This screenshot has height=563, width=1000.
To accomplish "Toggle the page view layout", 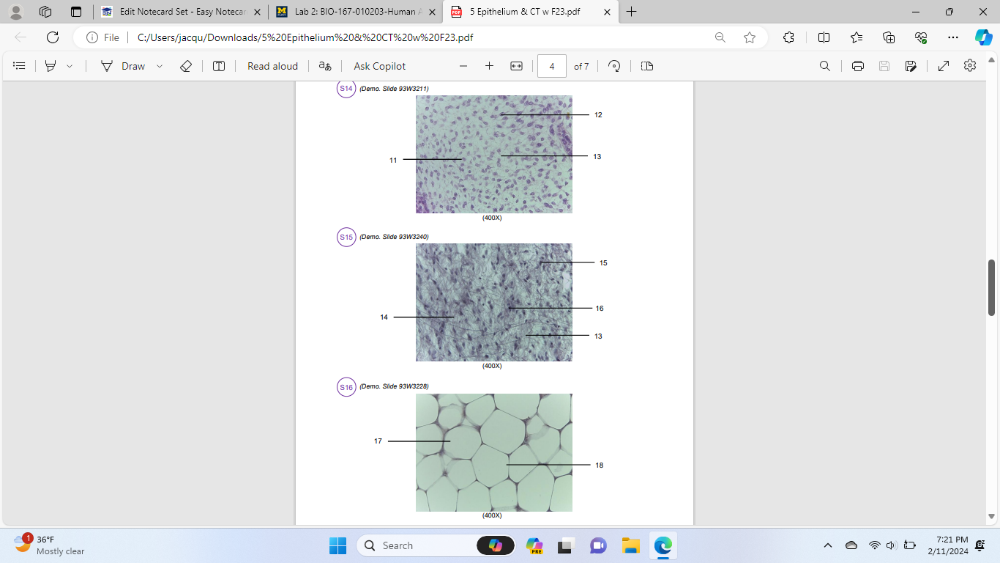I will coord(647,66).
